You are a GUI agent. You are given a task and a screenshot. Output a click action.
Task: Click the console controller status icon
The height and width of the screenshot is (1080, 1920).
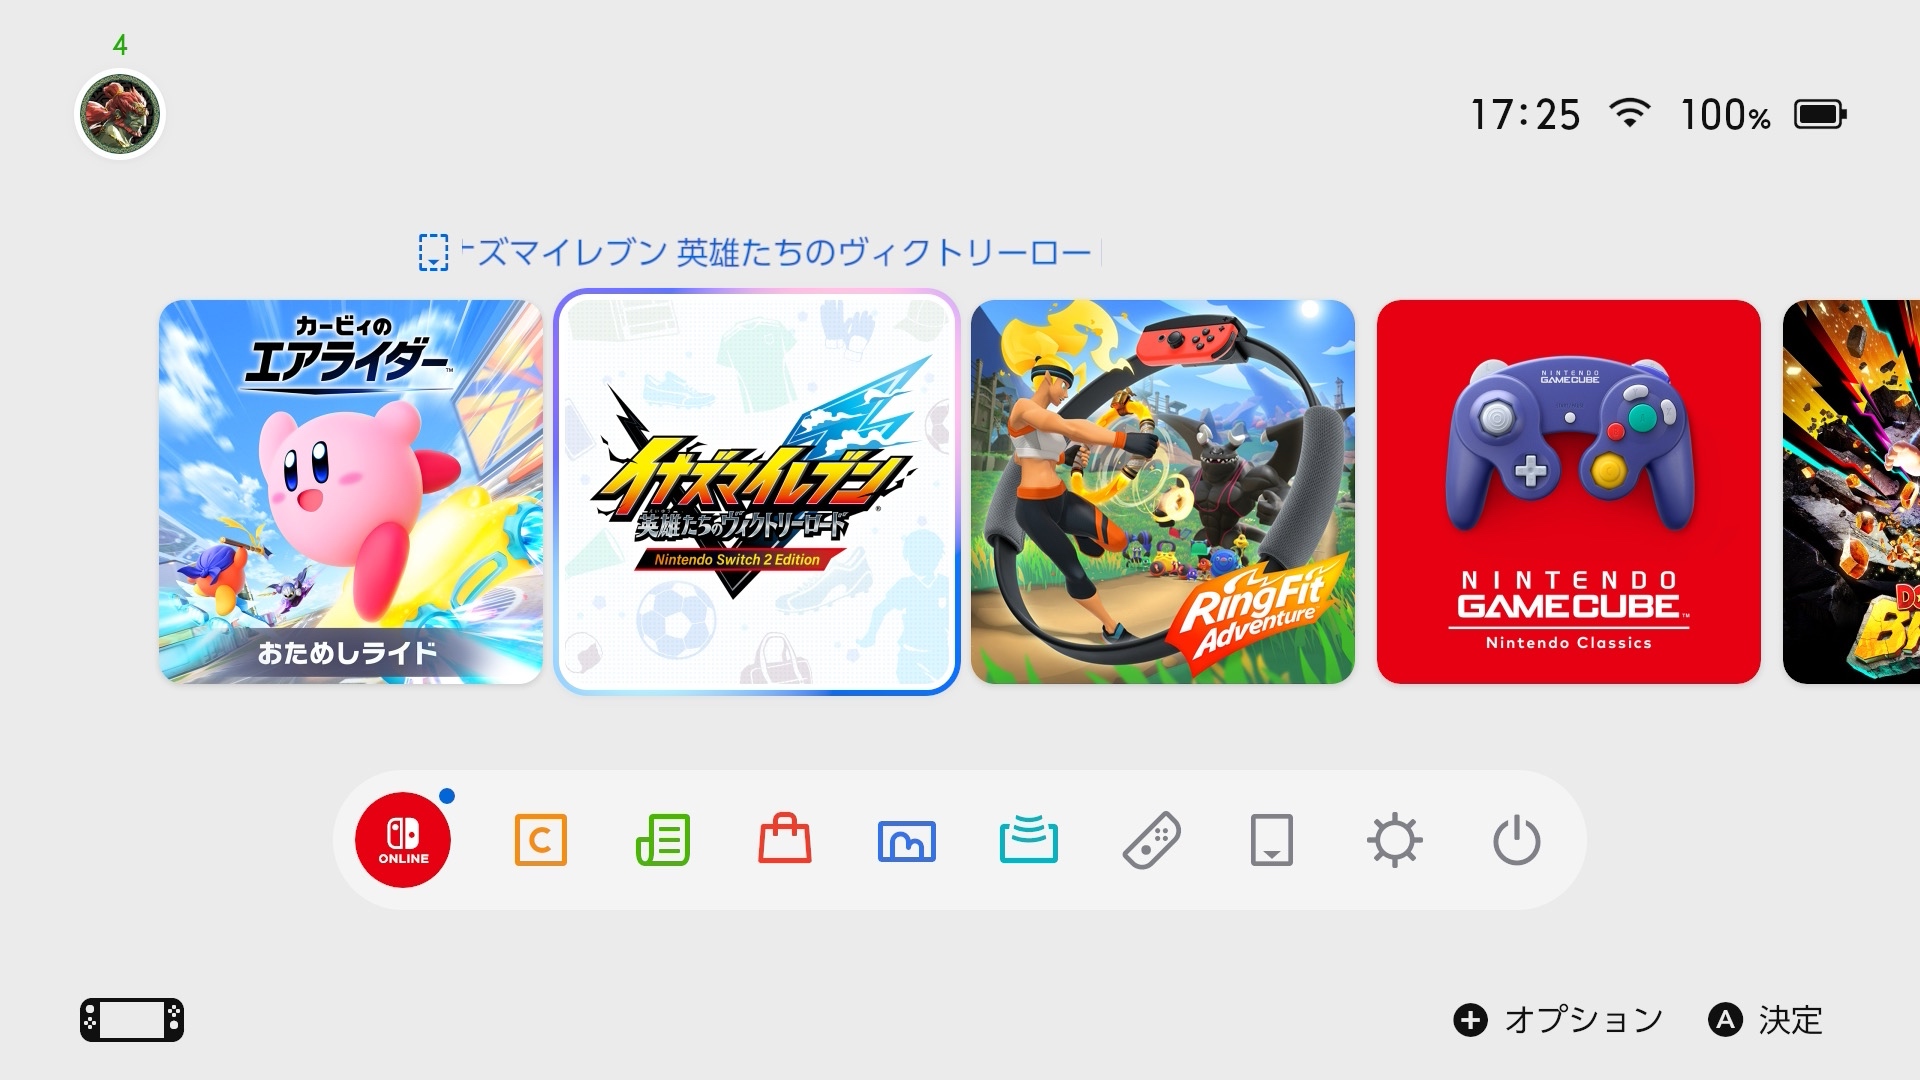pos(132,1020)
